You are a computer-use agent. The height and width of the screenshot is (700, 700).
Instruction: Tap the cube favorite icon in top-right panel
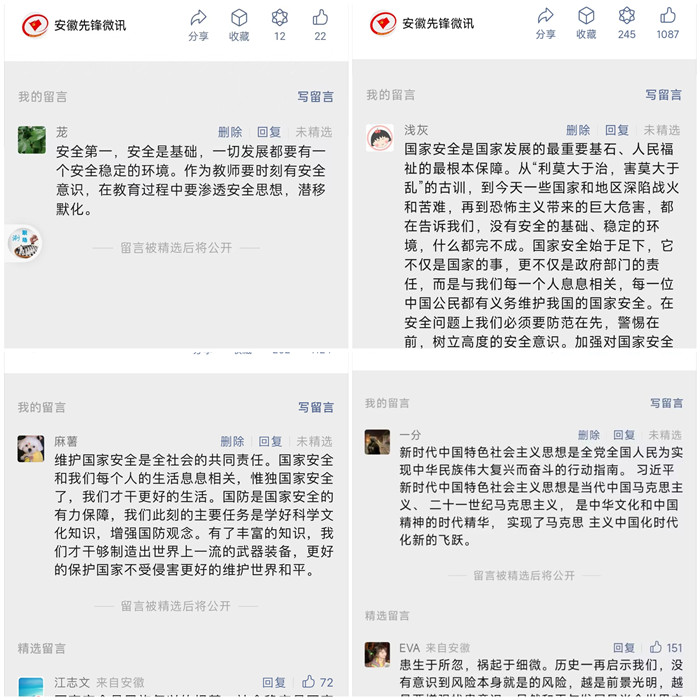click(x=586, y=16)
